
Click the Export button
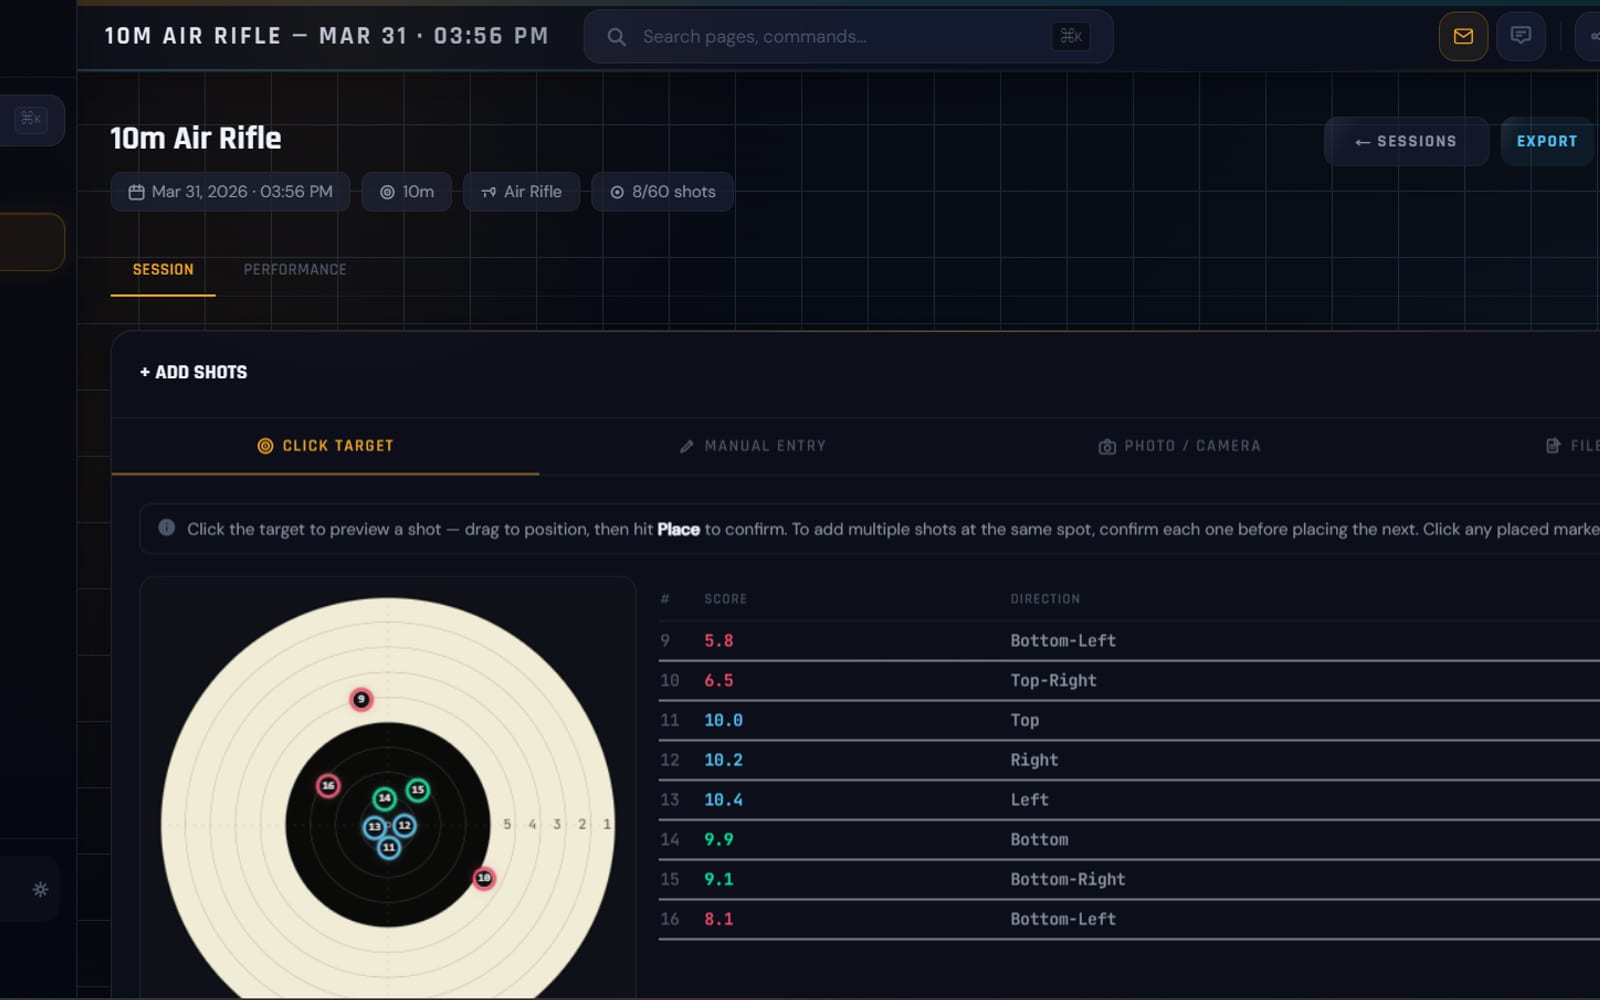click(1547, 141)
